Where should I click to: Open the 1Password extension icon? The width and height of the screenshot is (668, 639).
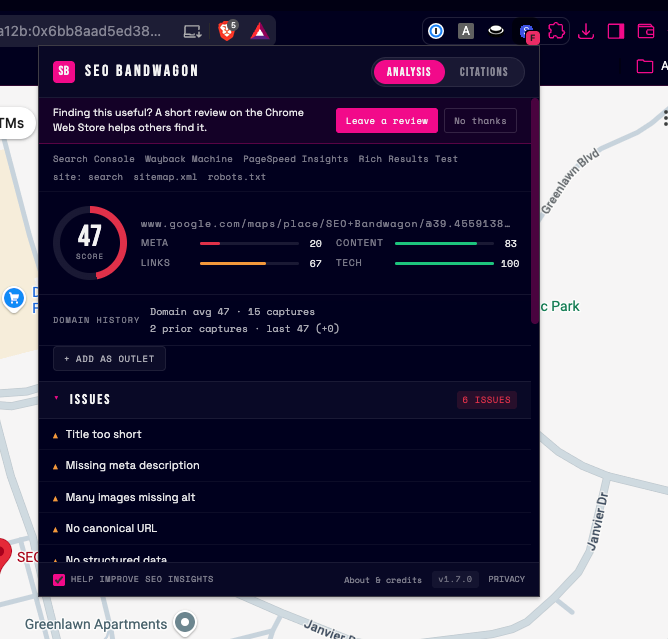(436, 31)
